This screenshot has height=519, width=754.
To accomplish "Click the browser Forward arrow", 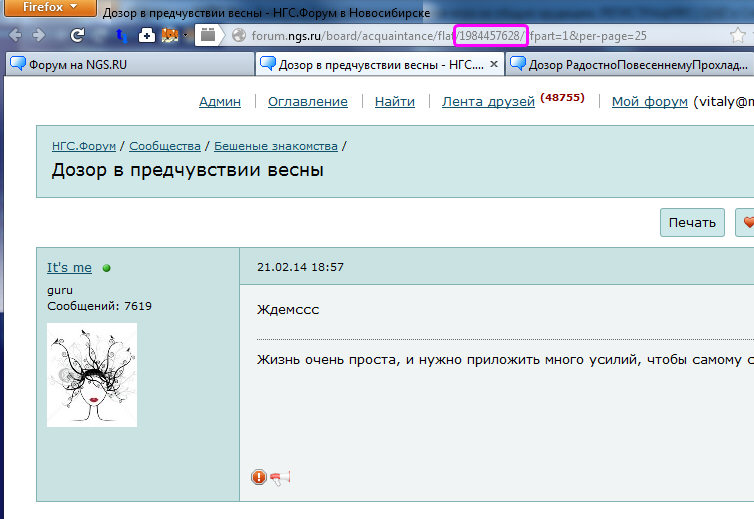I will point(39,35).
